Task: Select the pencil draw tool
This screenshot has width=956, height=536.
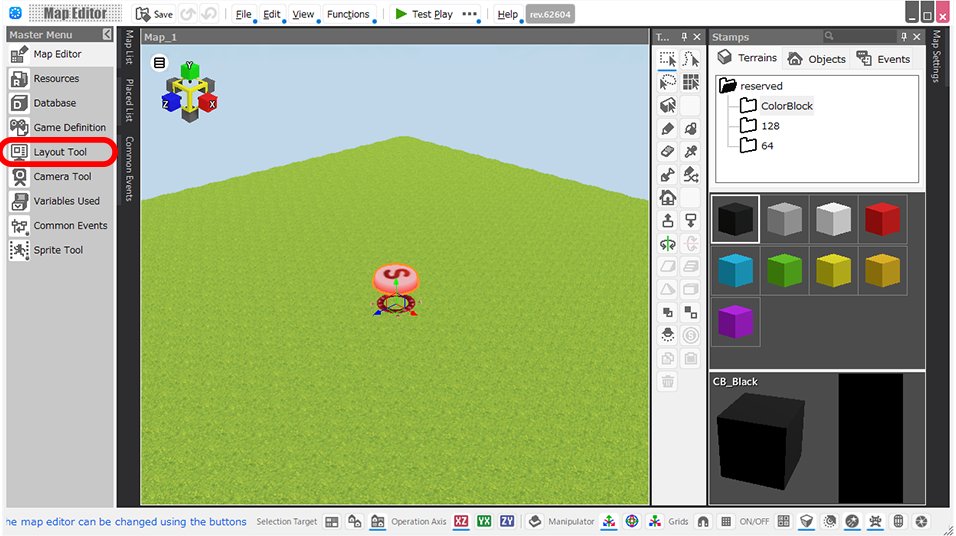Action: [x=668, y=129]
